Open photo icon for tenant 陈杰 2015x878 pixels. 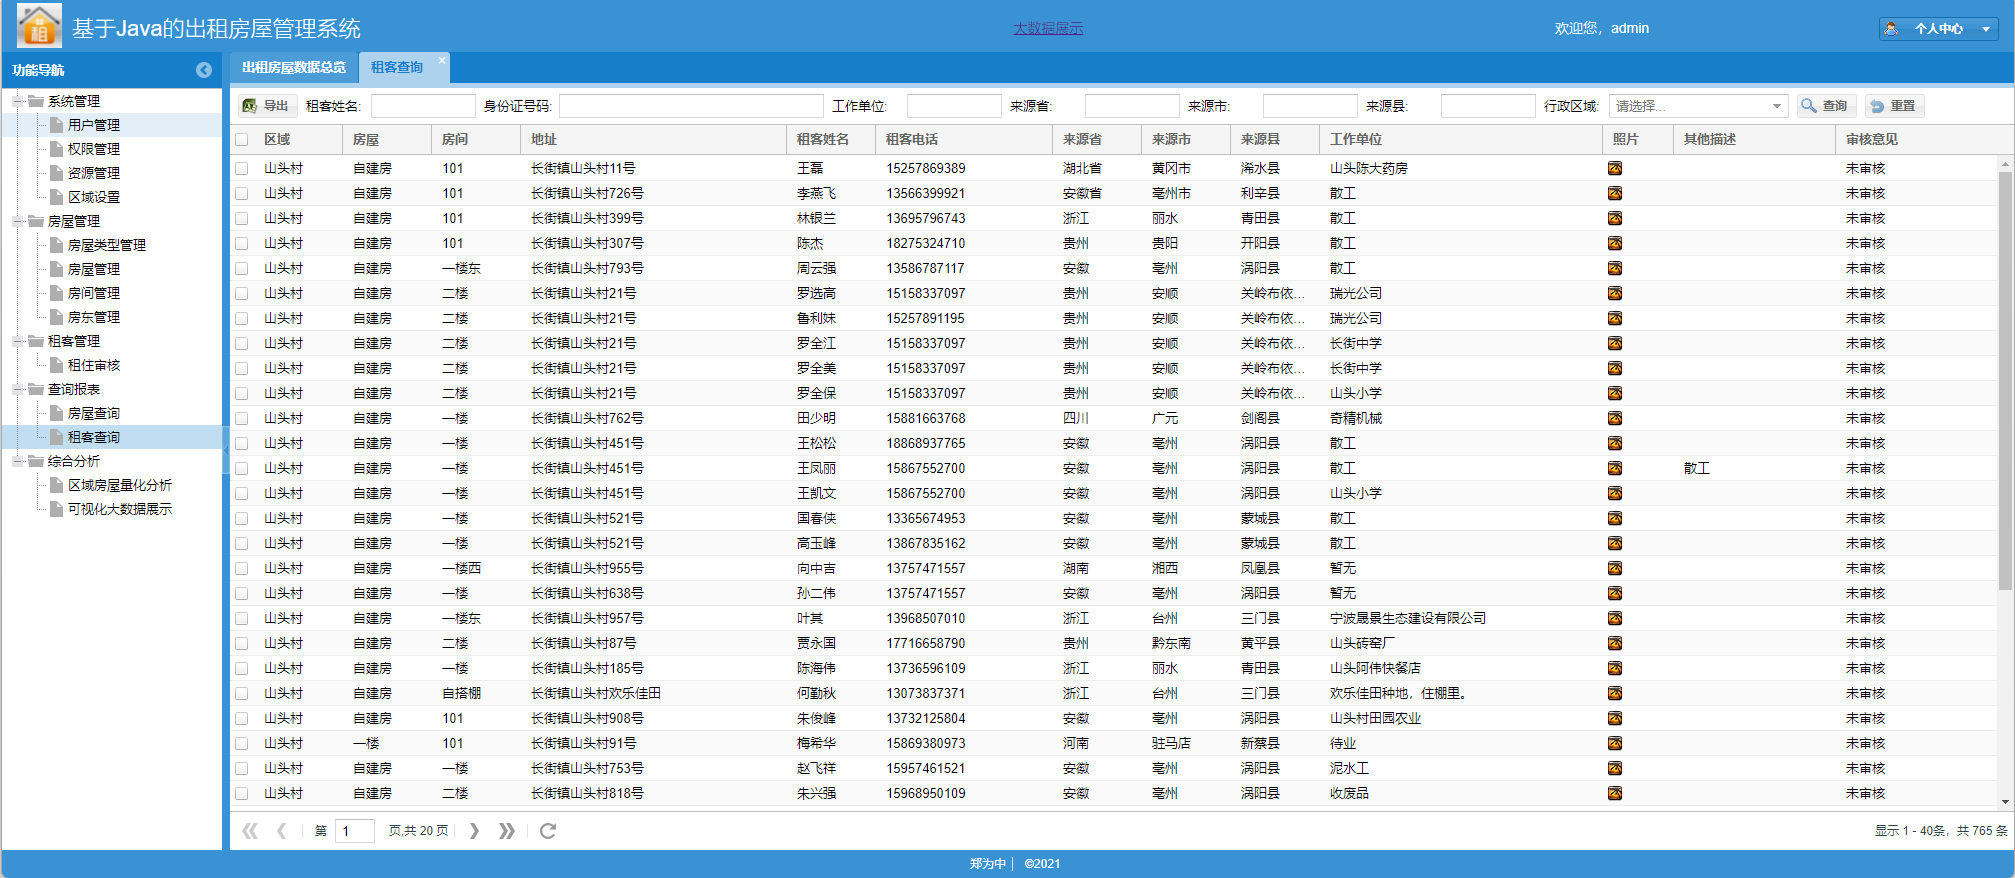point(1615,243)
